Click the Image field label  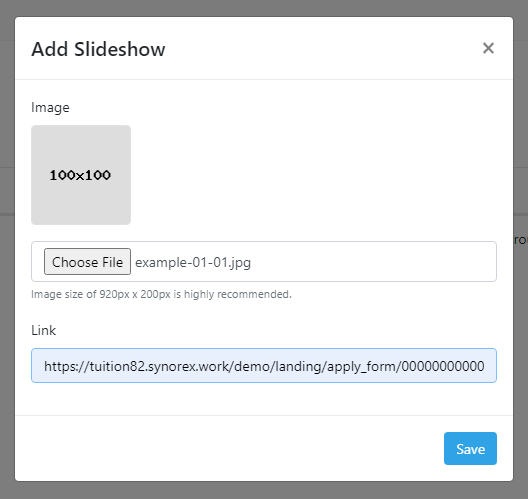[x=50, y=108]
